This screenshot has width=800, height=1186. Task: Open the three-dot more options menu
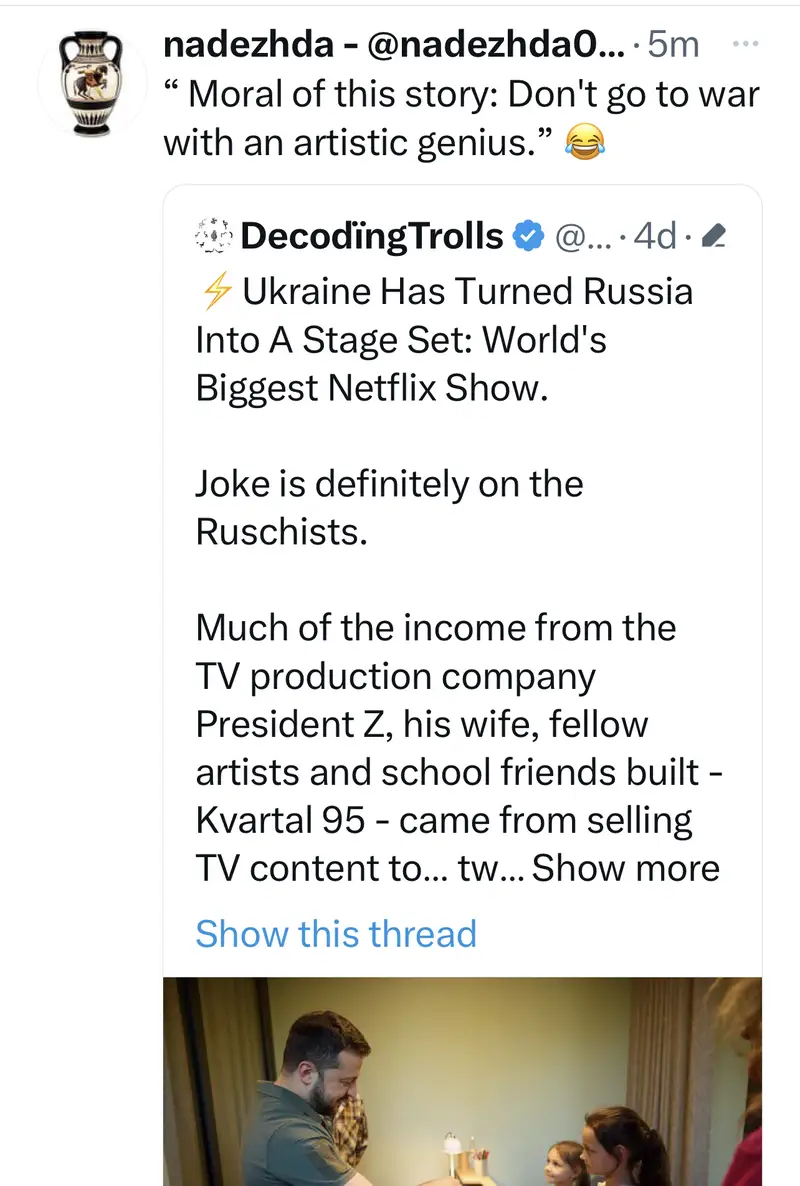[746, 44]
